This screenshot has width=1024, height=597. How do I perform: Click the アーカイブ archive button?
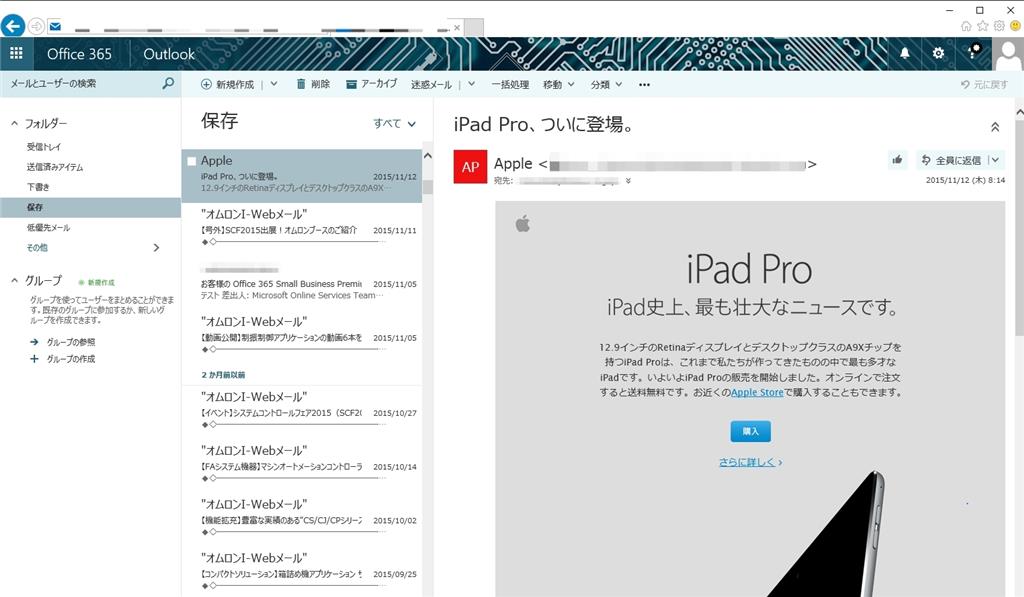click(x=371, y=84)
